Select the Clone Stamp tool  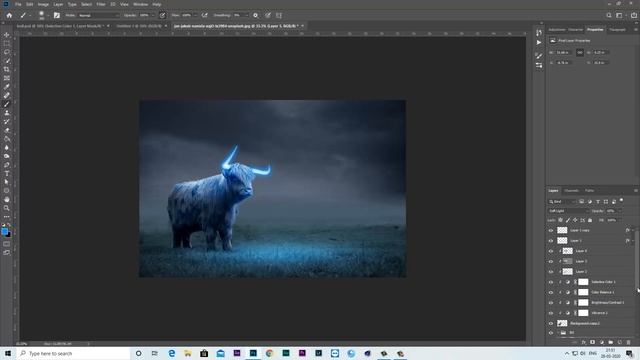[x=7, y=113]
